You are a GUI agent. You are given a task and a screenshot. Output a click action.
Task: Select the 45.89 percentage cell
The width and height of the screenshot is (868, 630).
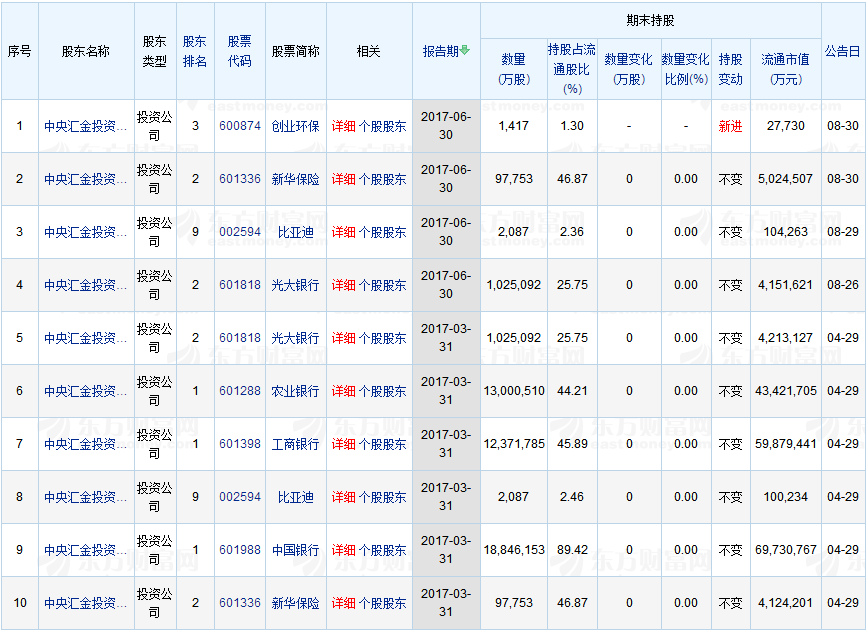(x=572, y=444)
